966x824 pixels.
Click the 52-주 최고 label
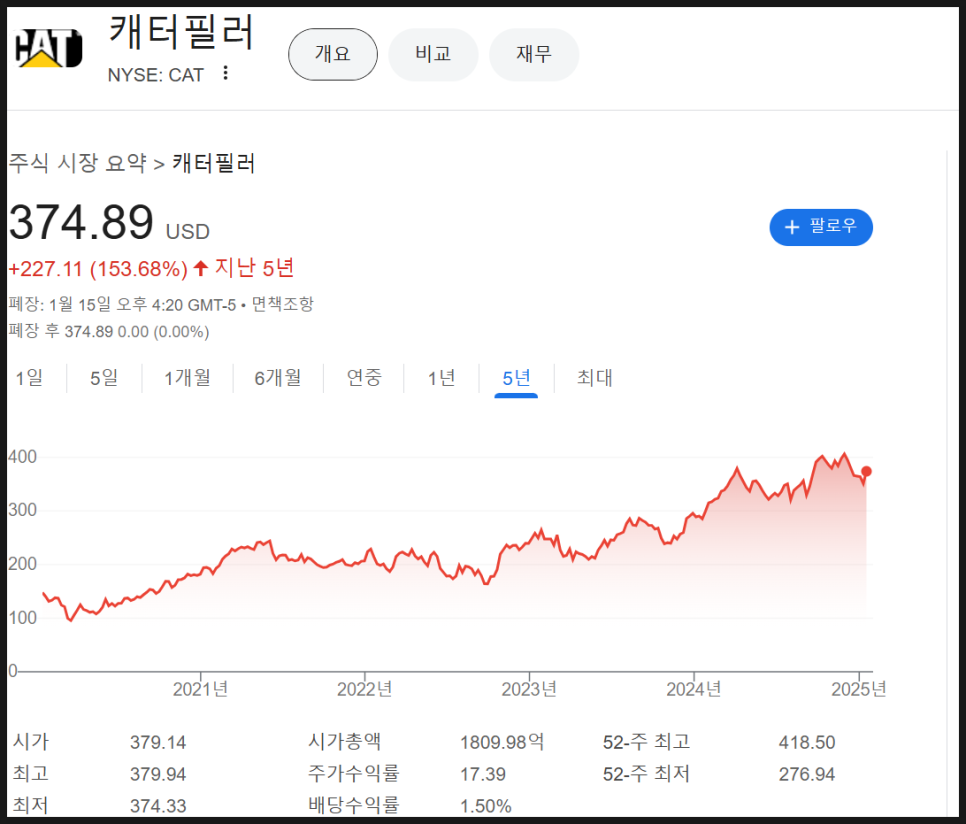[x=646, y=742]
